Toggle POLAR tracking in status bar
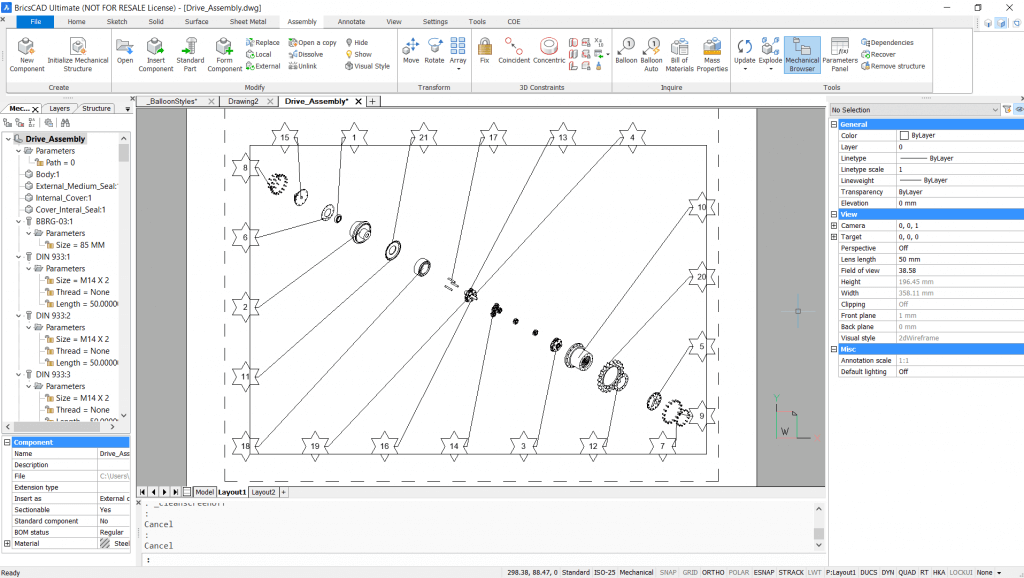Screen dimensions: 1024x578 point(739,572)
